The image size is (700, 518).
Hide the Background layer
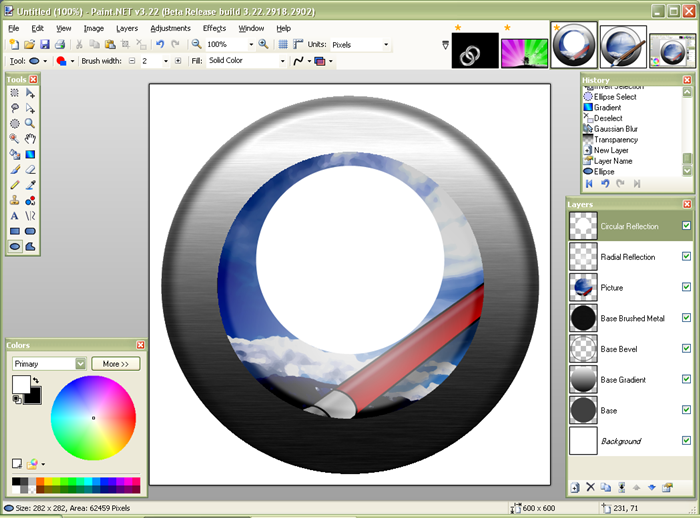tap(686, 441)
